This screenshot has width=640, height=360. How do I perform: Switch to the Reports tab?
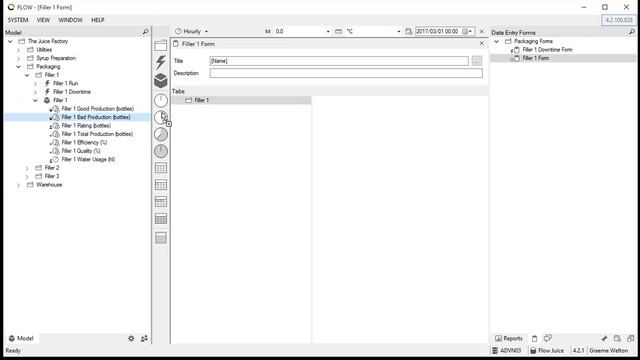tap(509, 338)
